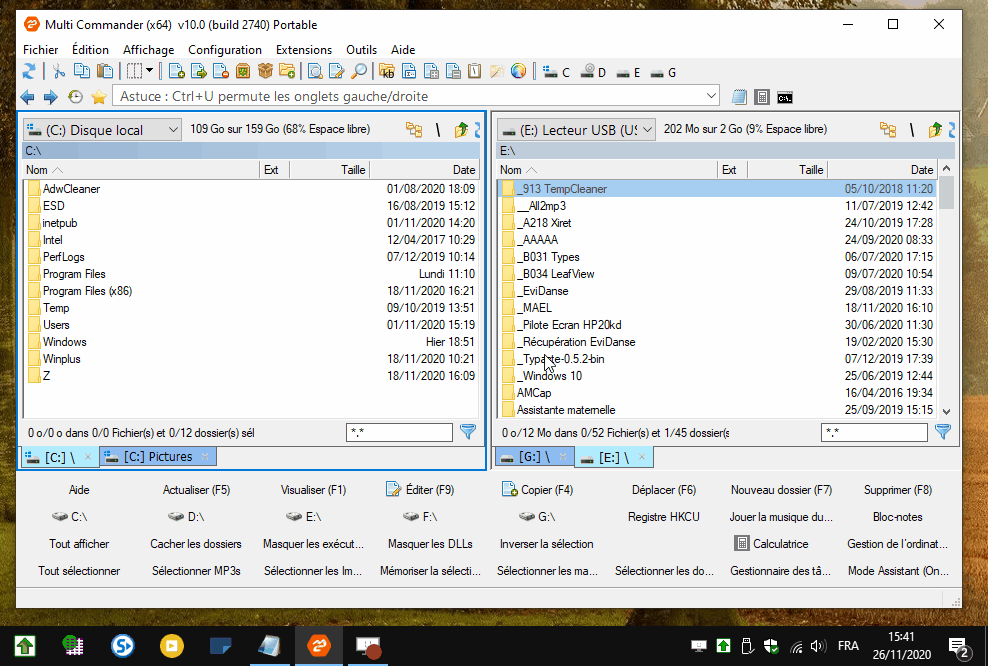
Task: Open the Outils menu
Action: click(361, 50)
